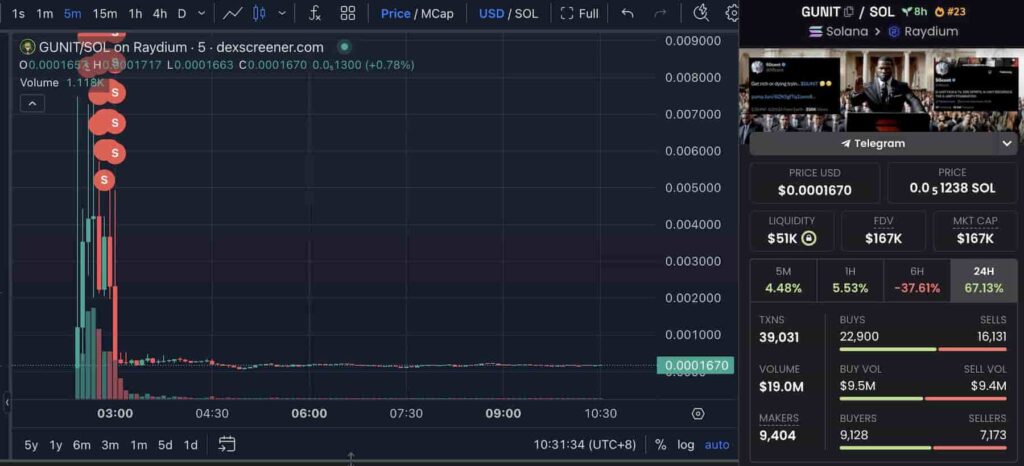Toggle the auto scale option
The image size is (1024, 466).
pos(717,444)
